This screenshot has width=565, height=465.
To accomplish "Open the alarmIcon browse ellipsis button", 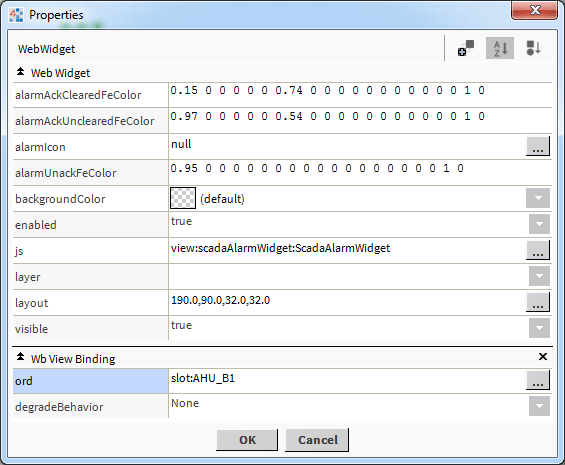I will [x=538, y=146].
